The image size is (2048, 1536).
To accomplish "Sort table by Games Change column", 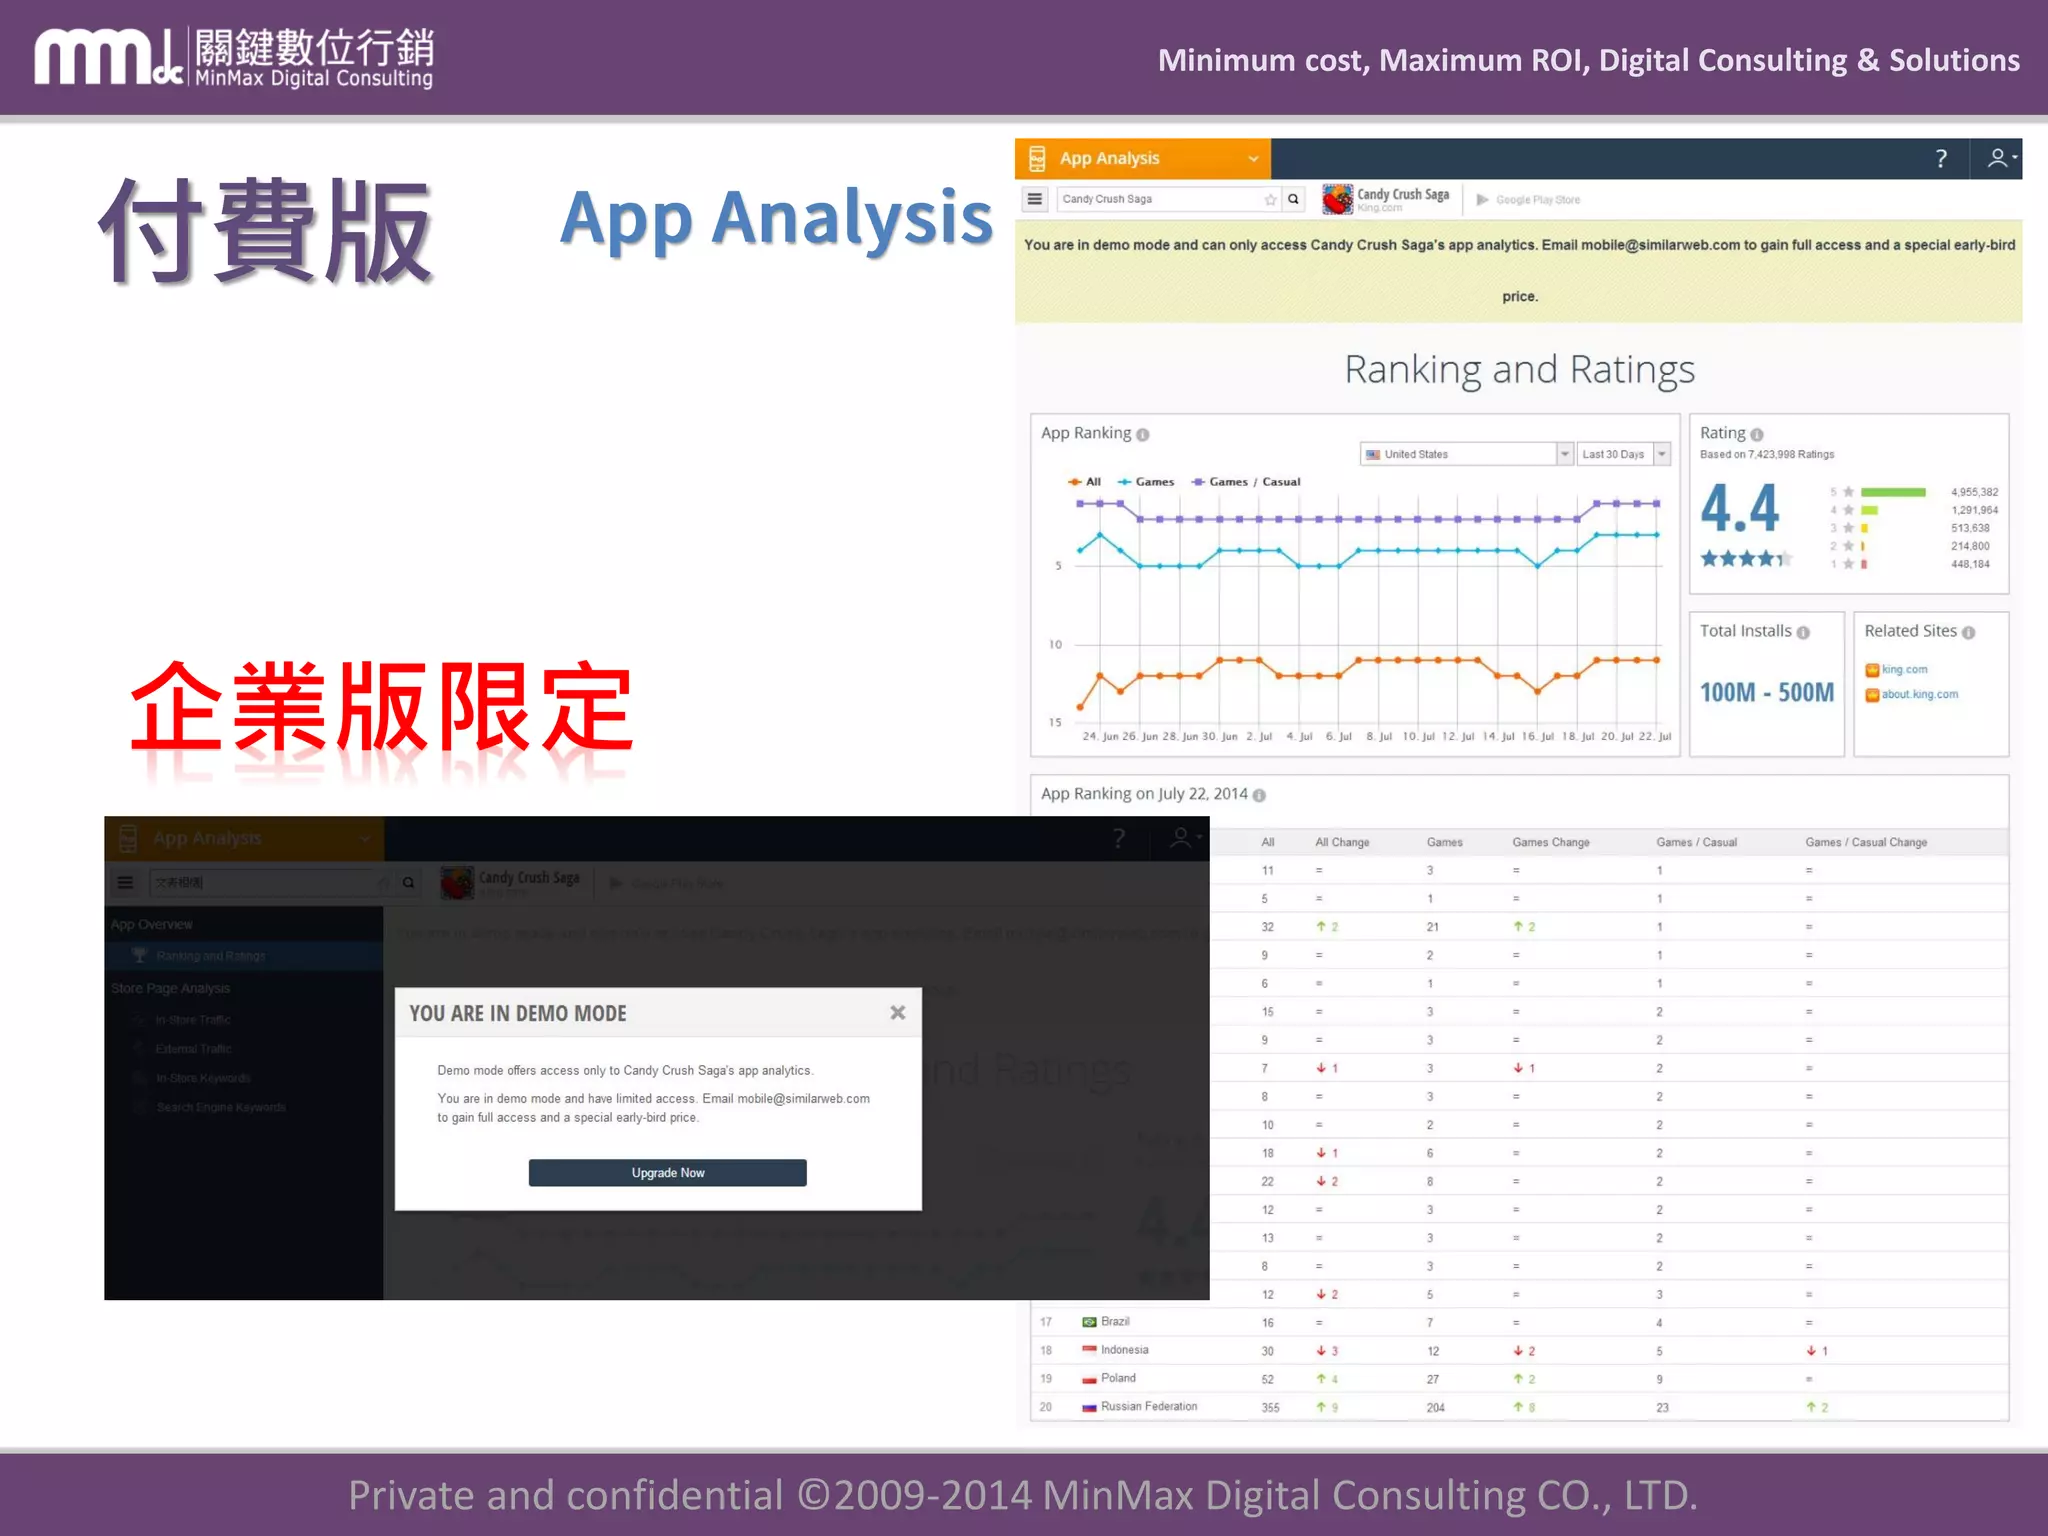I will tap(1550, 843).
